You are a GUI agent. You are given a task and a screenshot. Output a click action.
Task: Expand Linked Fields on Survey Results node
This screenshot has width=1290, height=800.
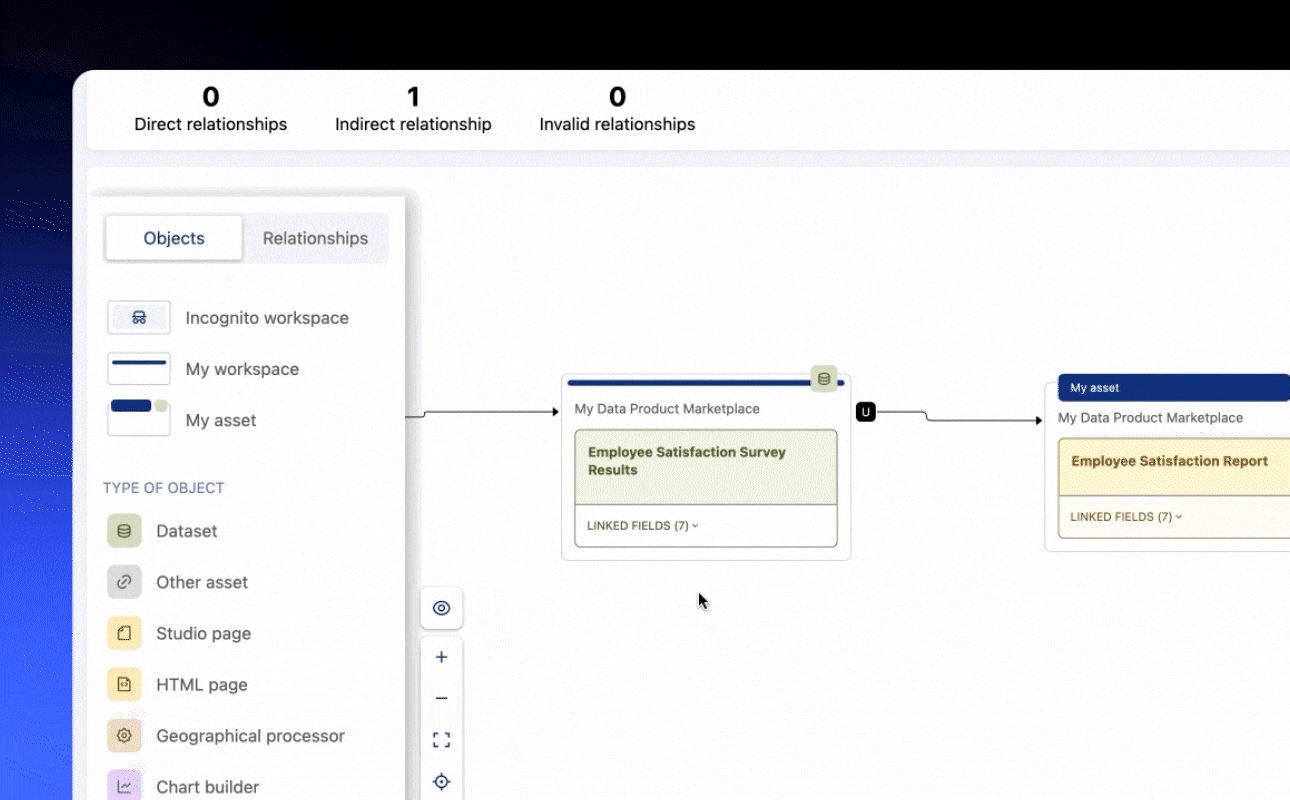(x=642, y=526)
